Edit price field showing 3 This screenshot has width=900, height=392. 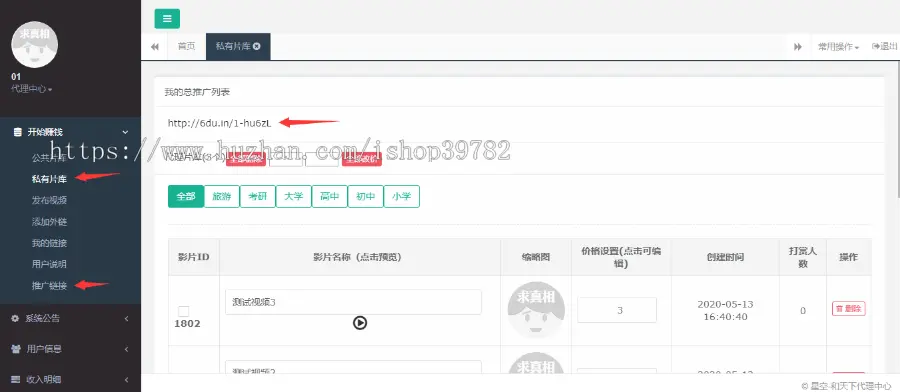(617, 310)
